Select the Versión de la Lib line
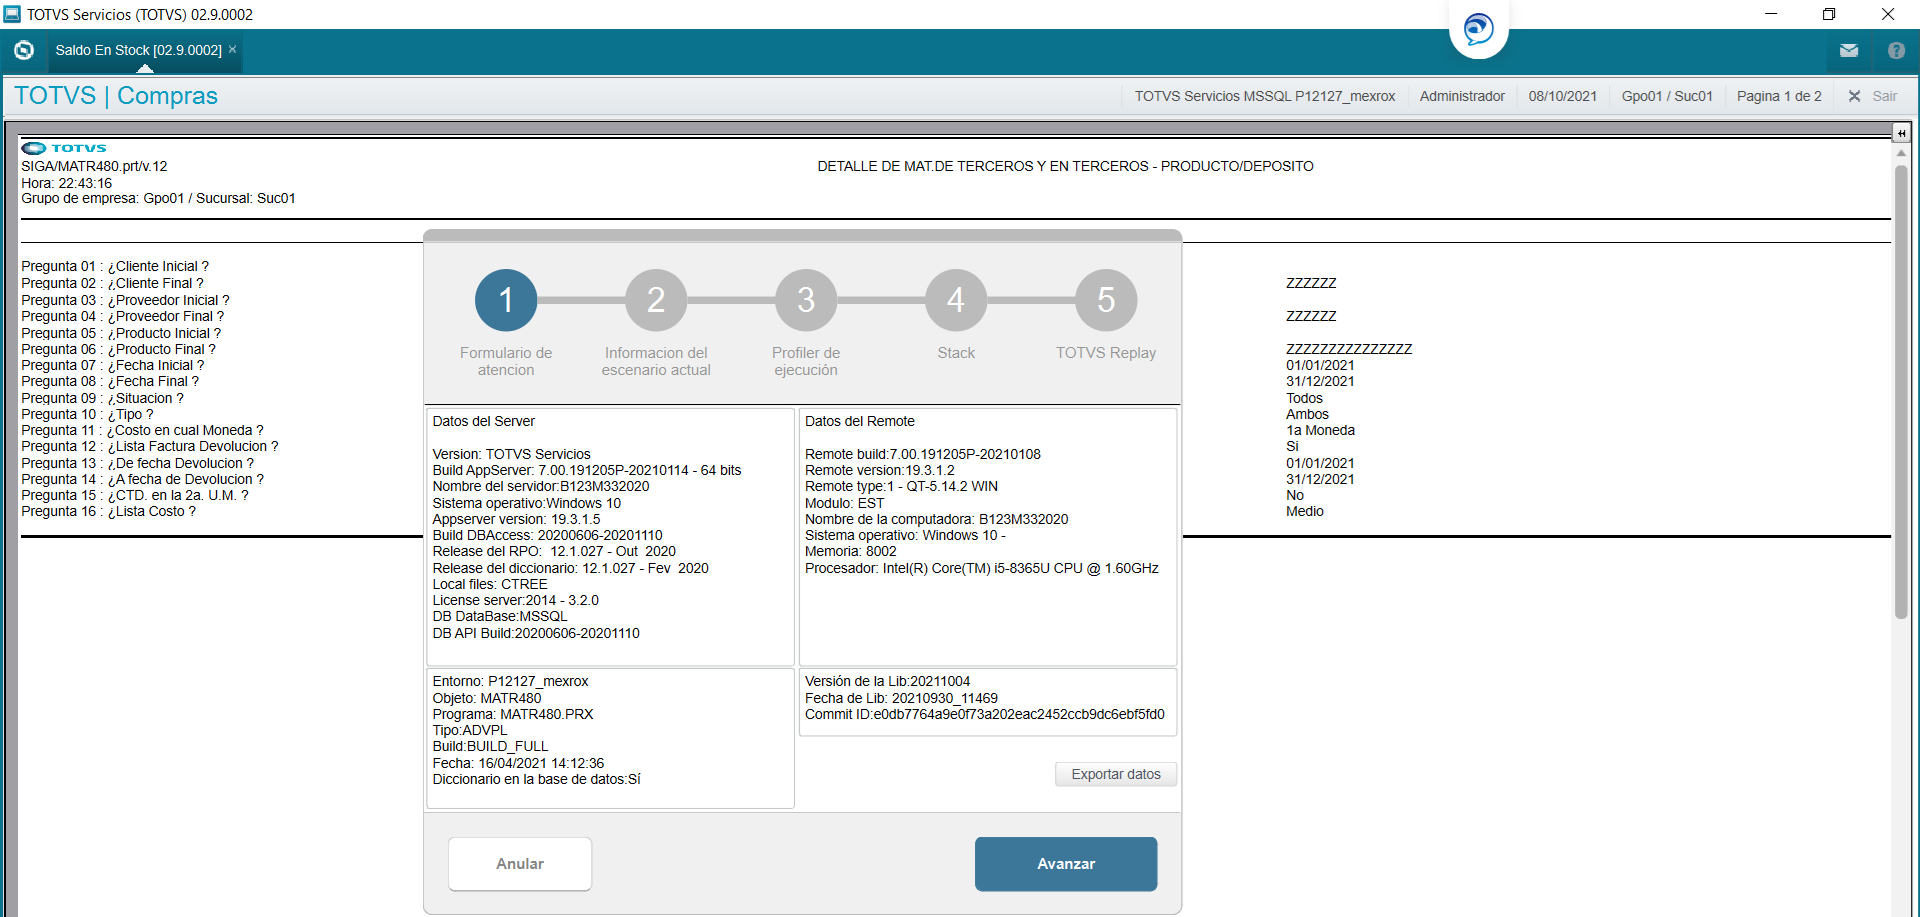Screen dimensions: 1920x917 [888, 681]
